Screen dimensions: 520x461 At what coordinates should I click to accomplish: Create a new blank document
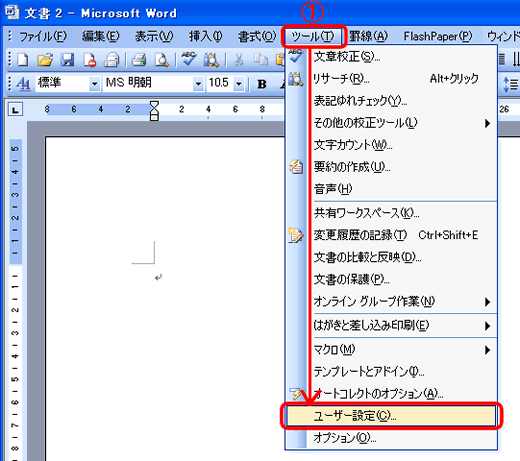(x=22, y=60)
